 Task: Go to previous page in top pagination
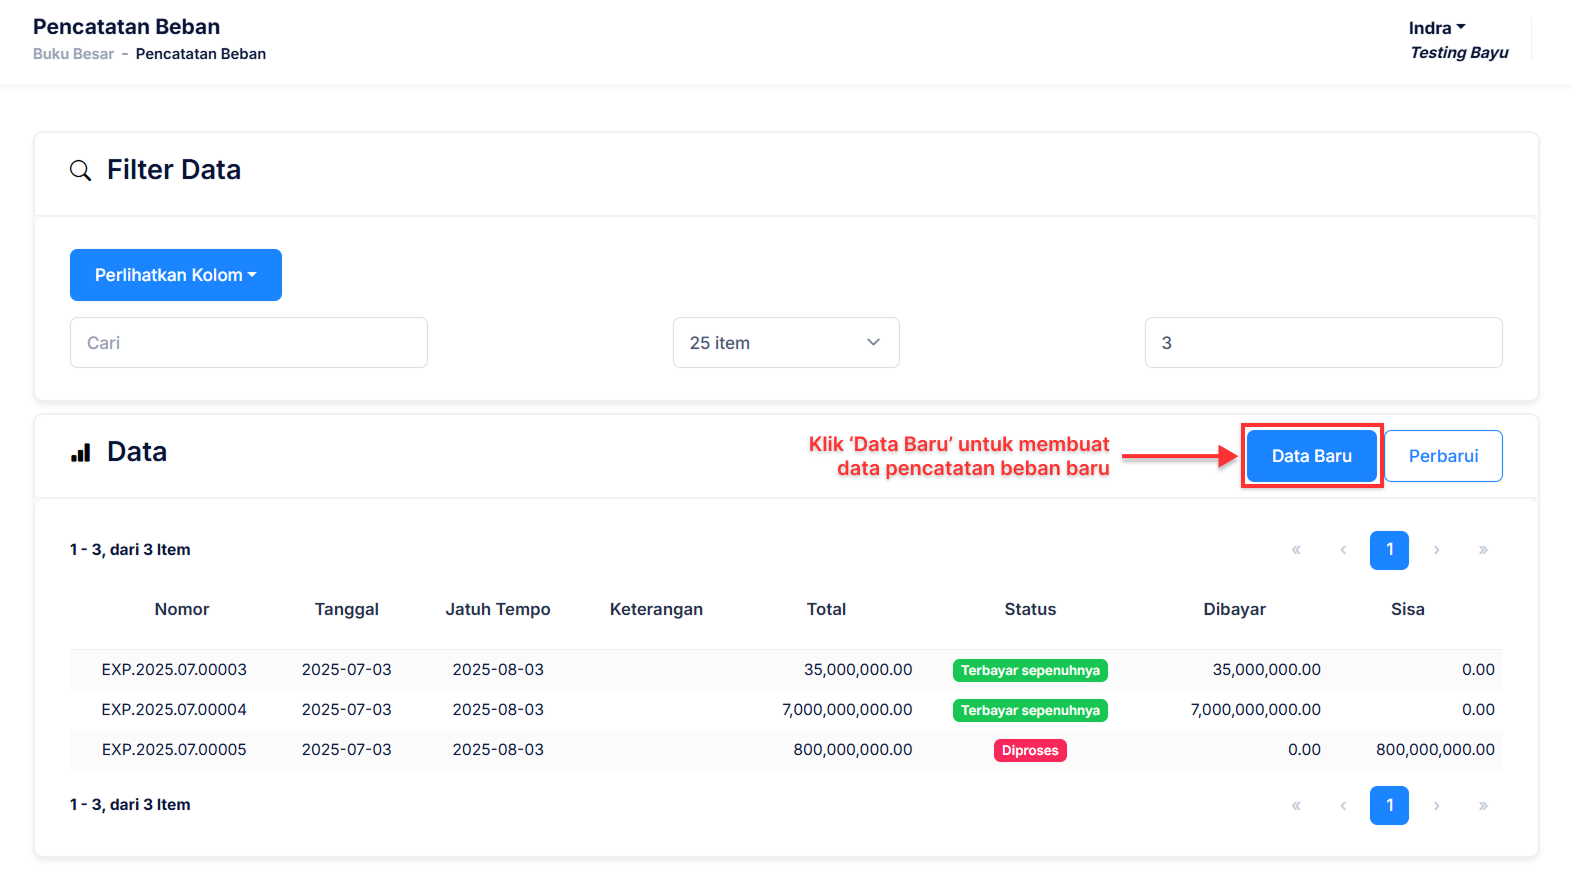click(1343, 550)
